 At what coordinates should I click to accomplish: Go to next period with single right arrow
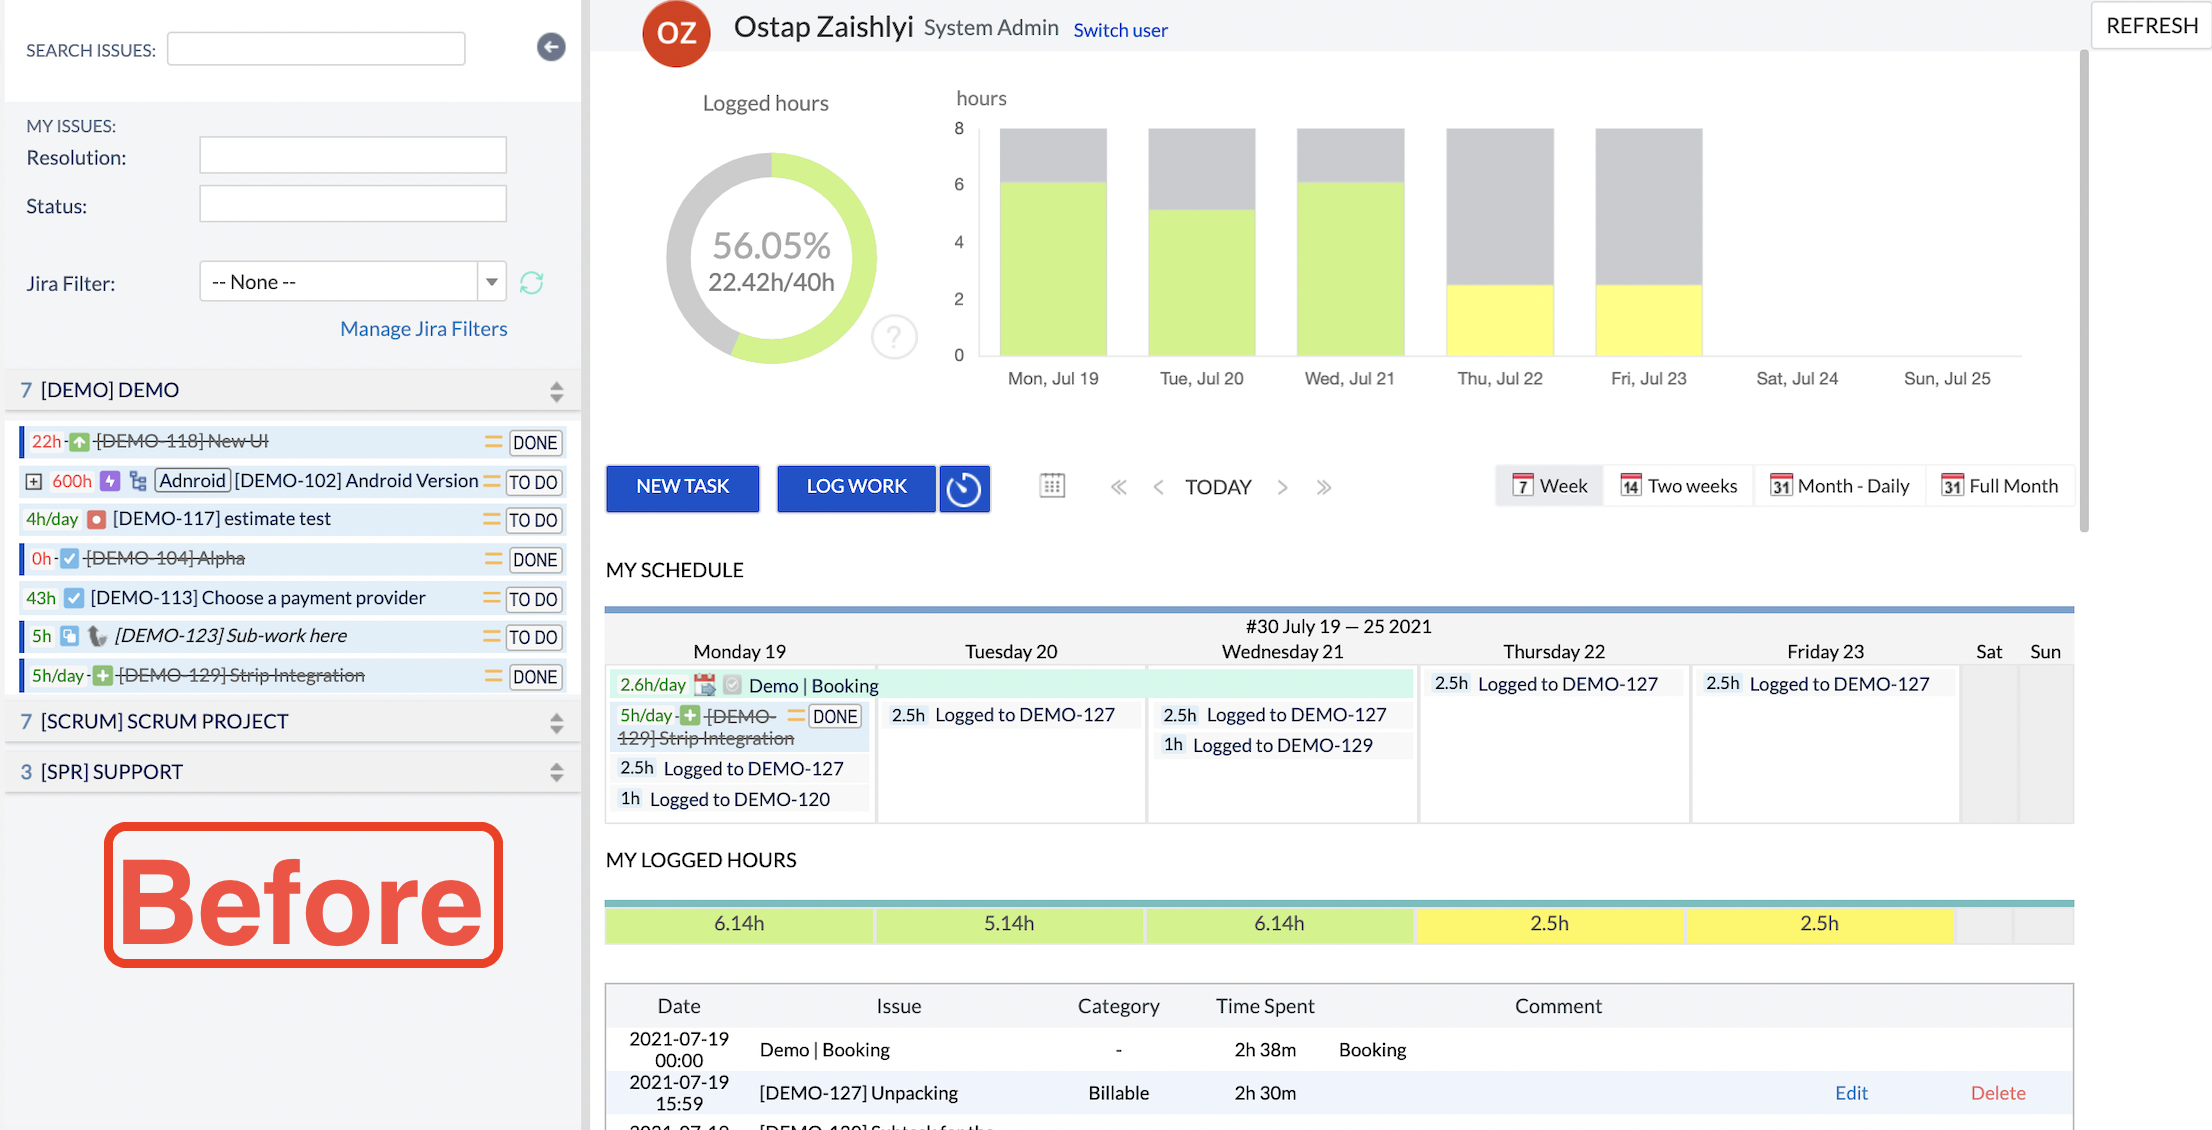pos(1283,487)
